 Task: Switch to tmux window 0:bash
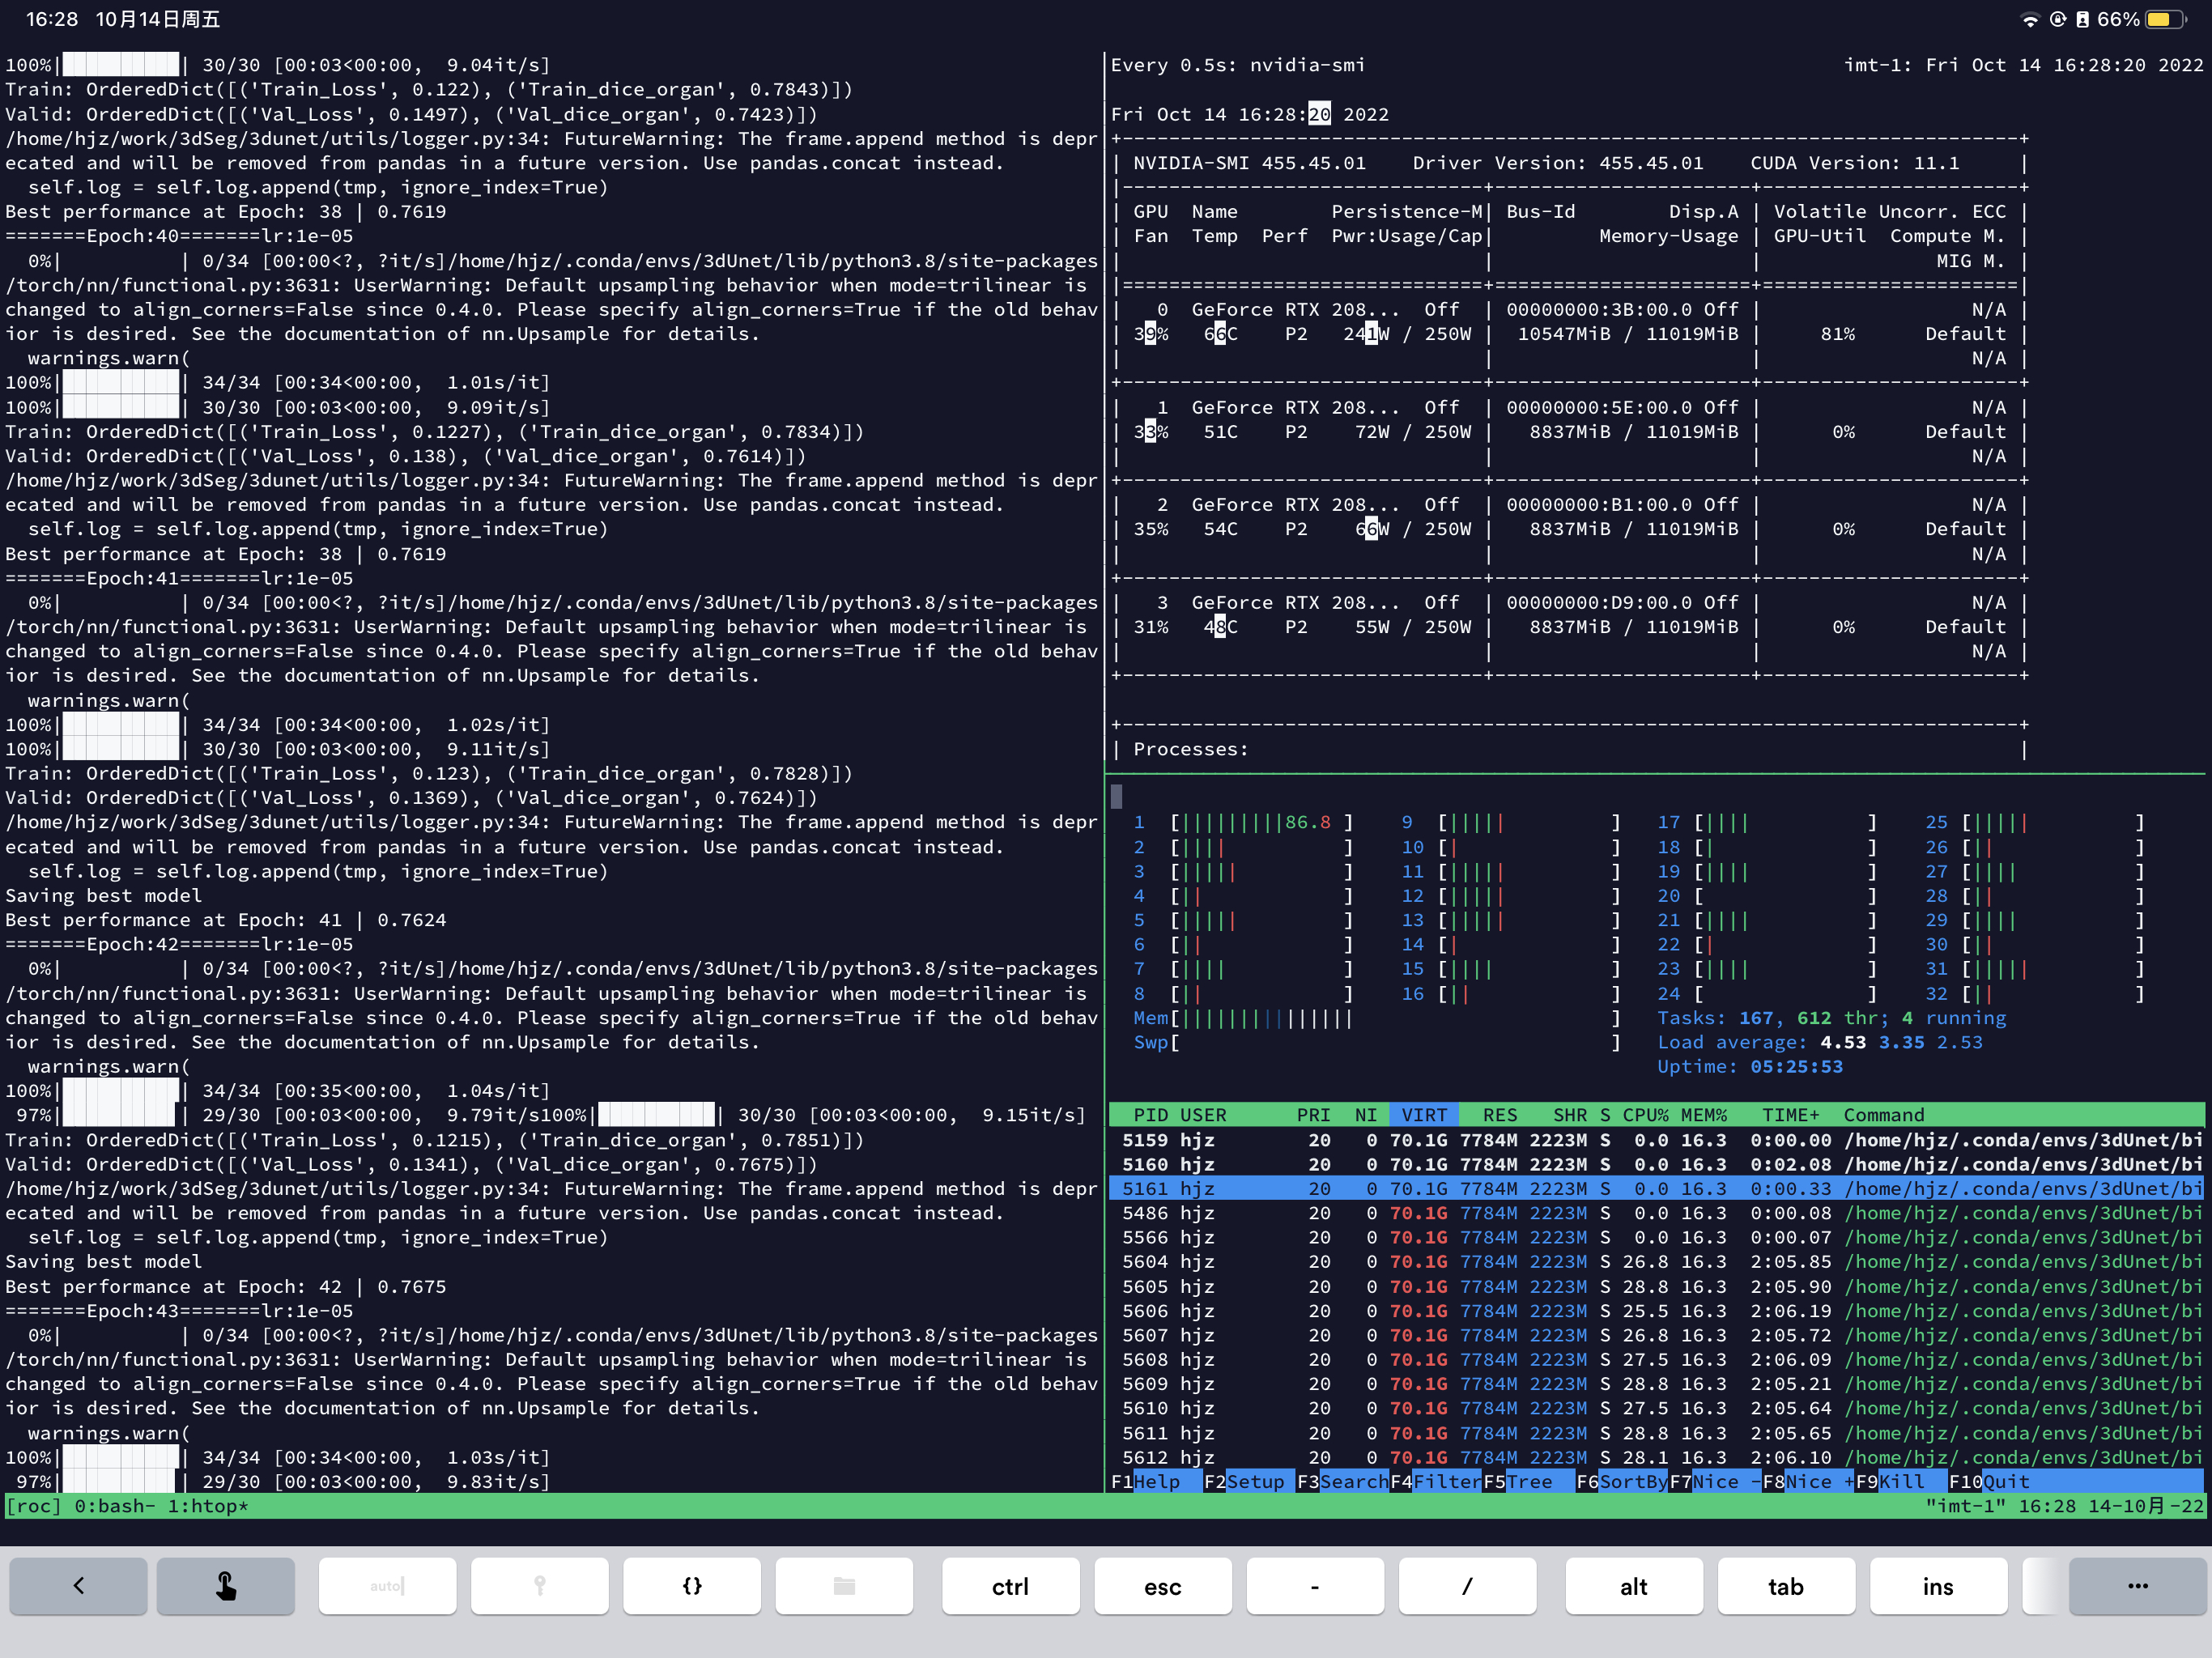pyautogui.click(x=115, y=1506)
